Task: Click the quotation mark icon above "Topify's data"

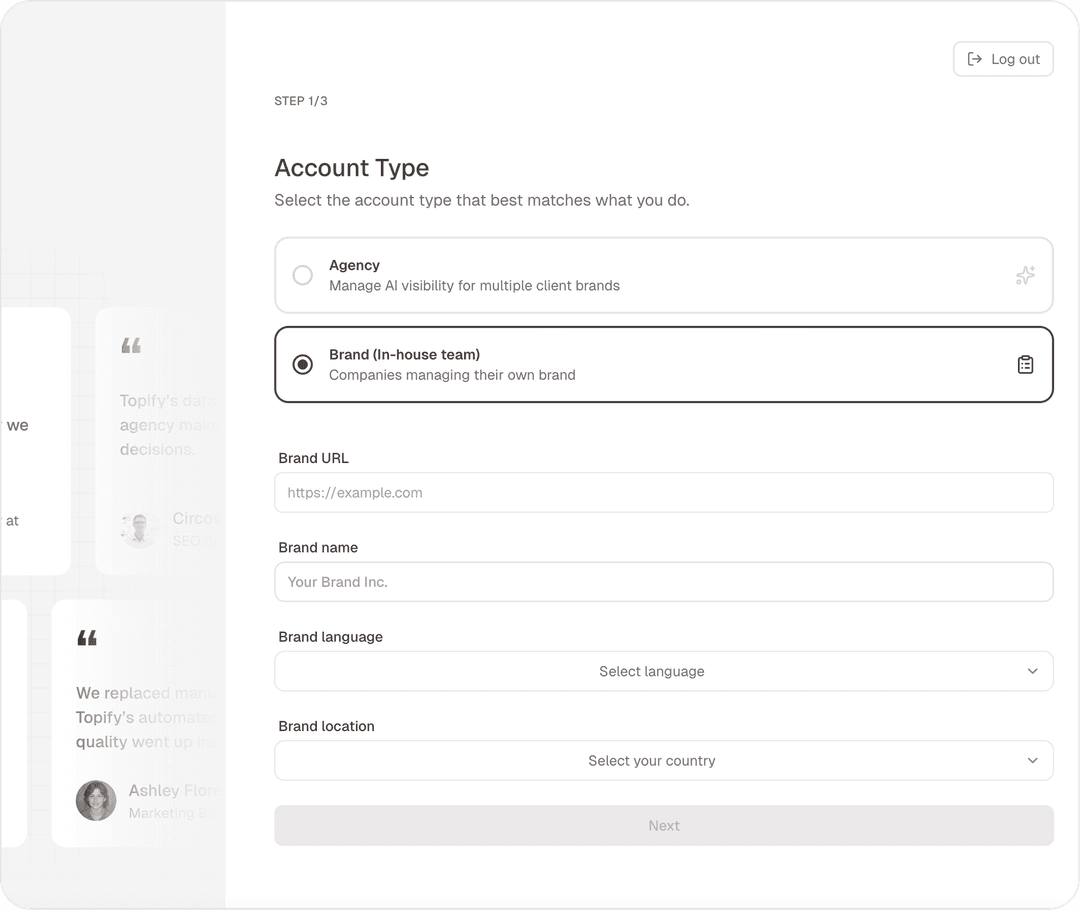Action: click(131, 345)
